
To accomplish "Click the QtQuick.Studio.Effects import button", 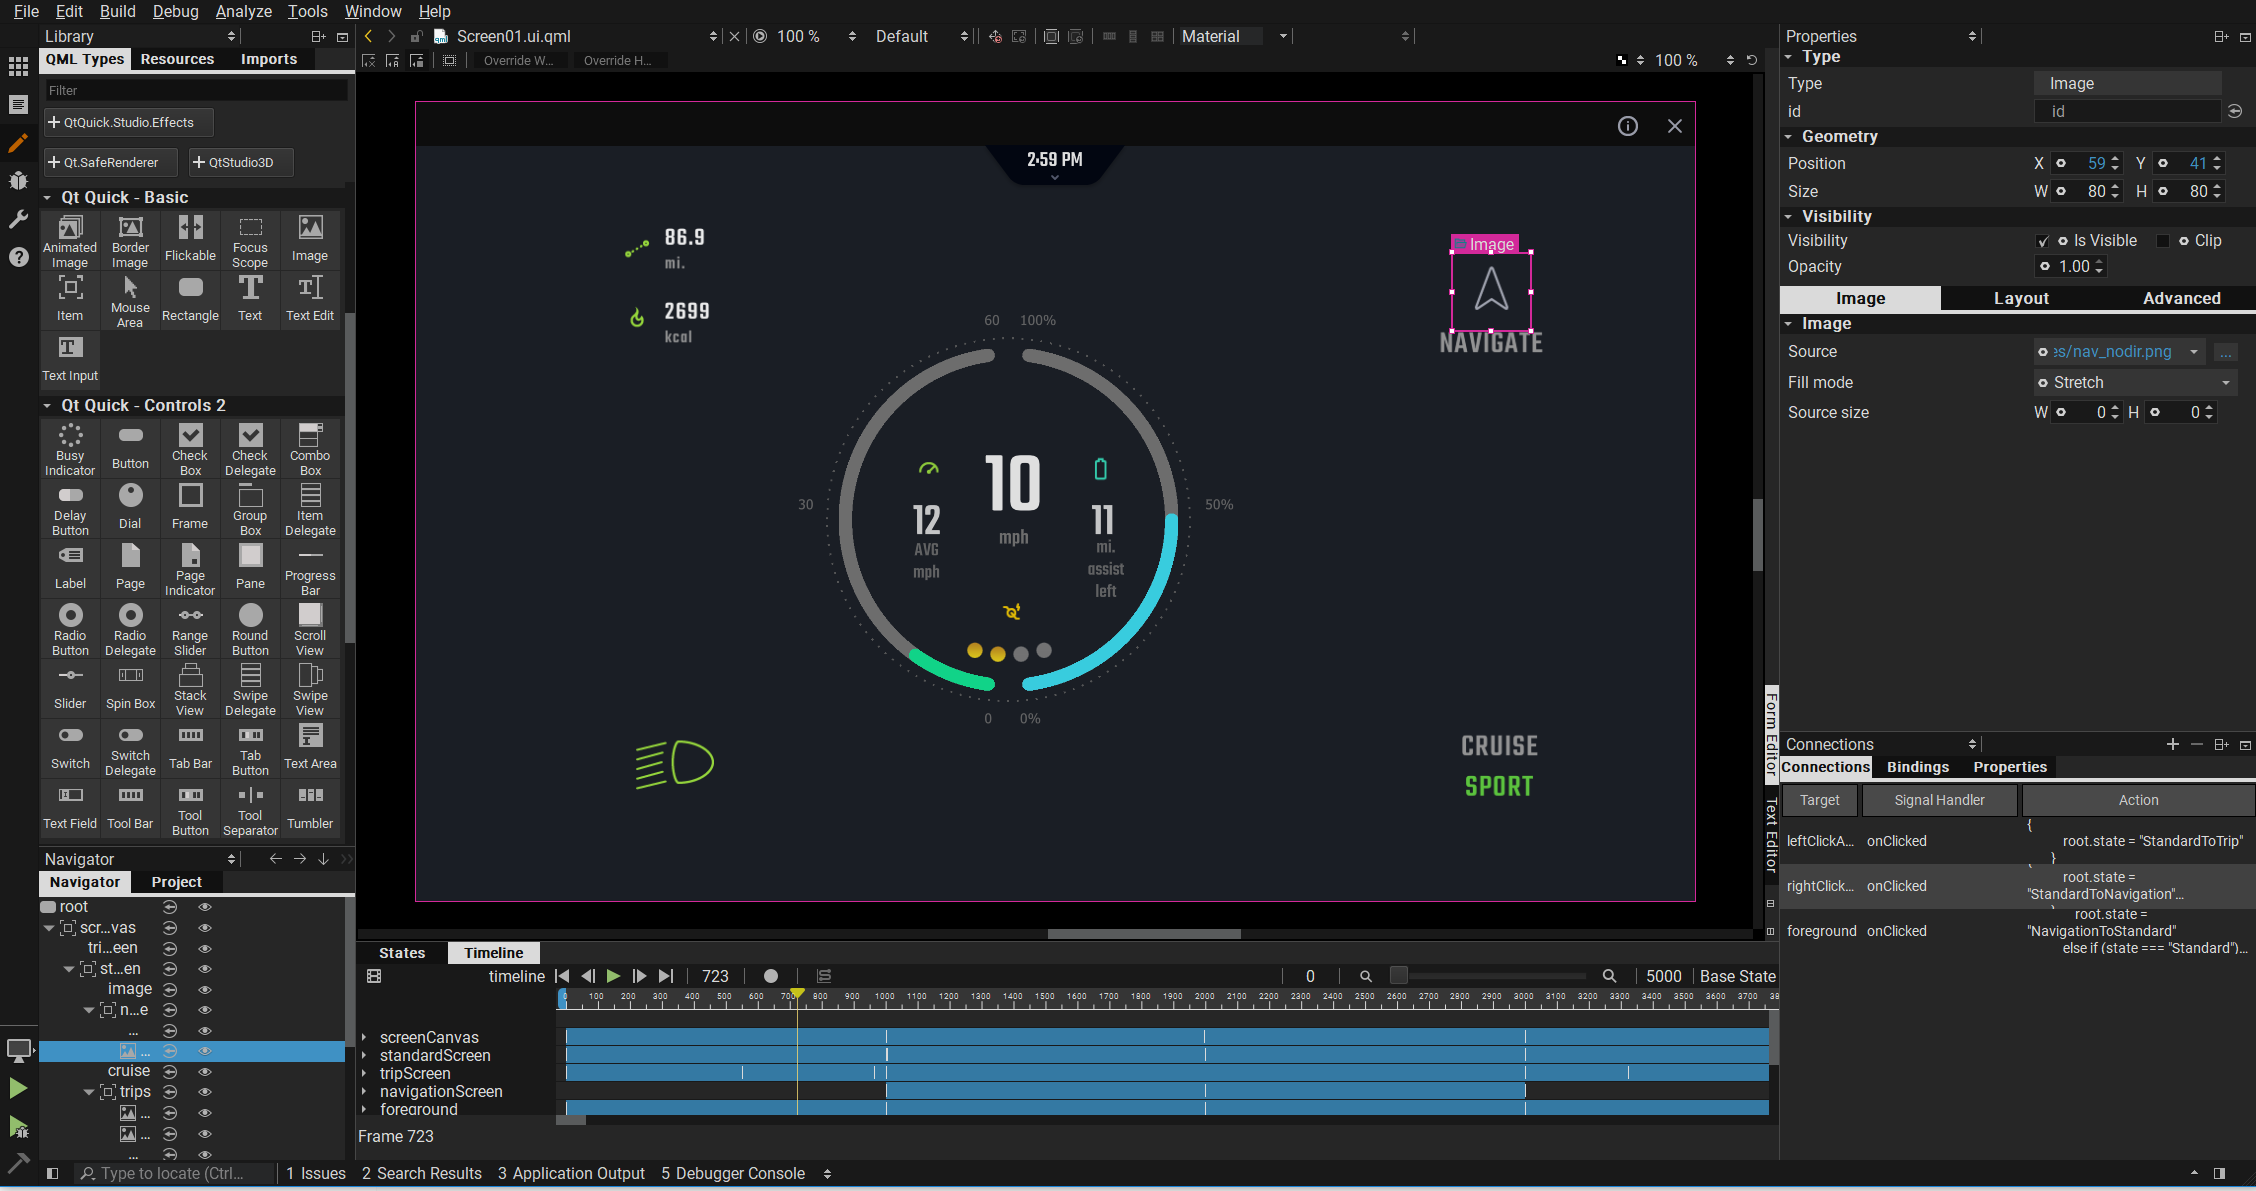I will click(x=128, y=122).
